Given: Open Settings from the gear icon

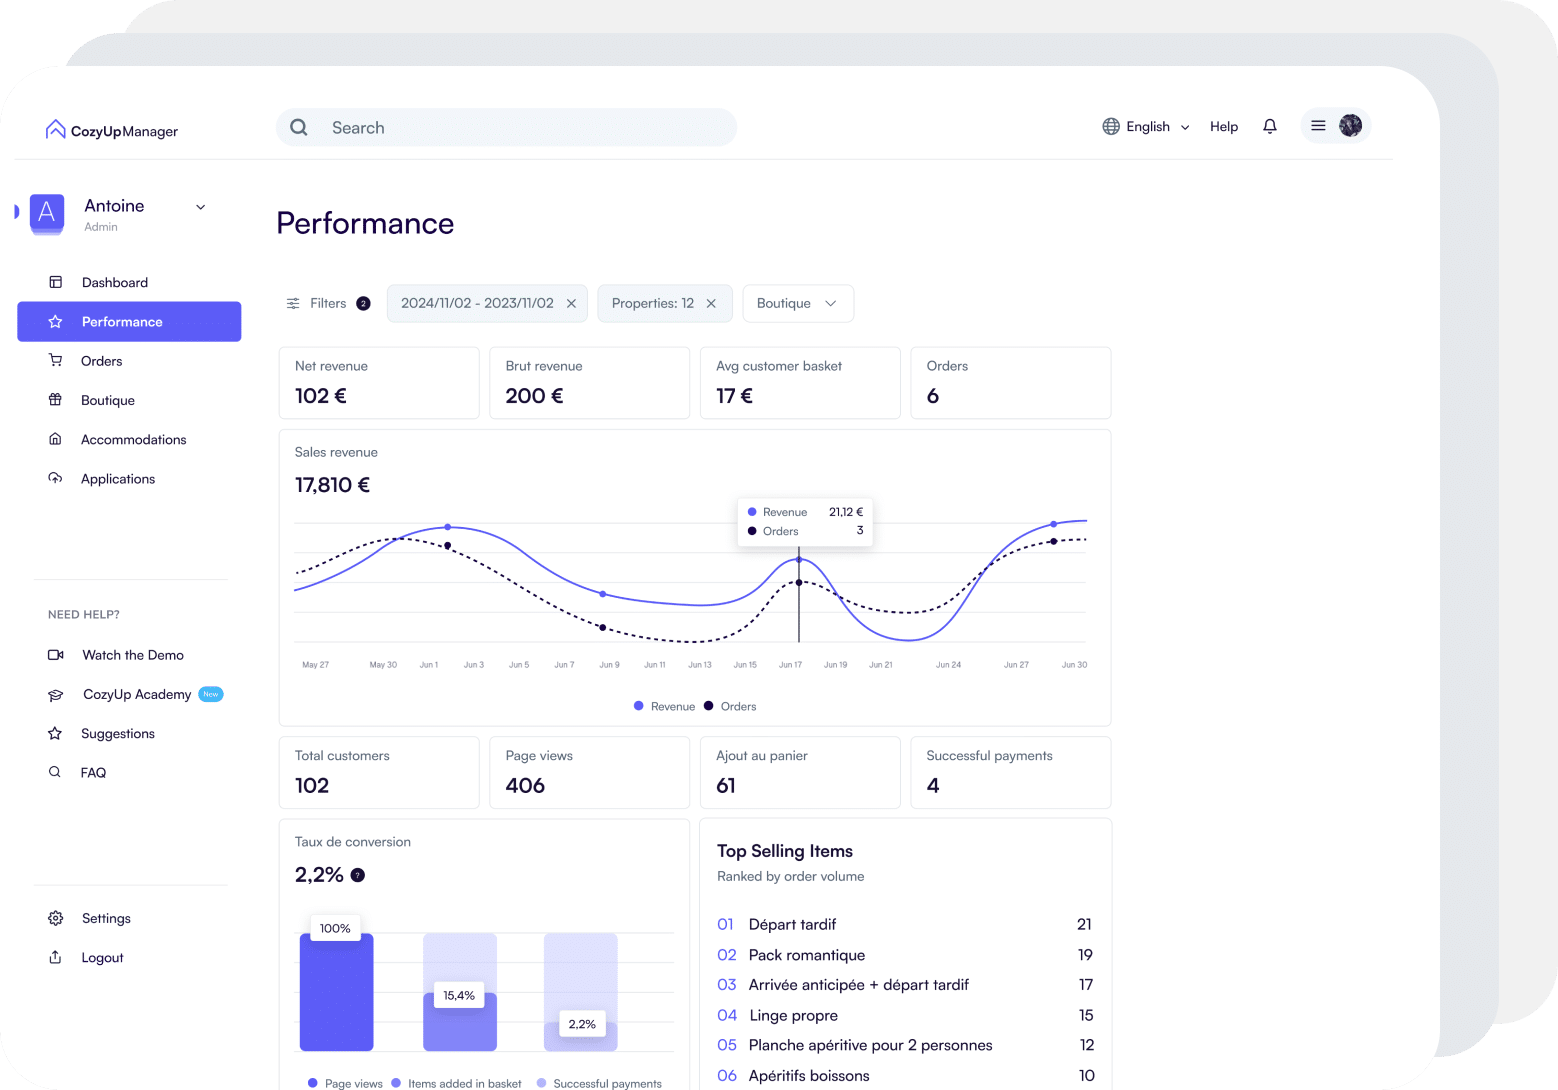Looking at the screenshot, I should click(56, 918).
